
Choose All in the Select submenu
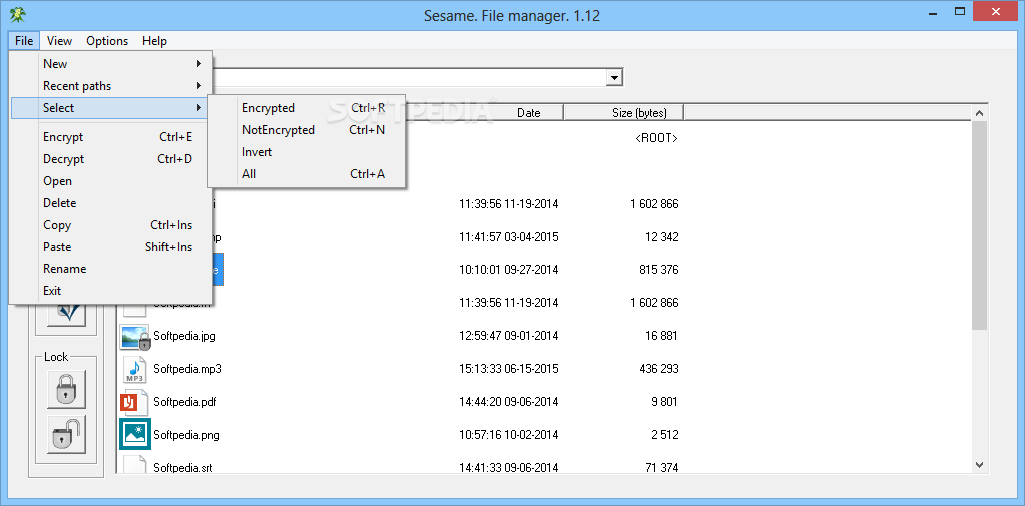click(307, 174)
